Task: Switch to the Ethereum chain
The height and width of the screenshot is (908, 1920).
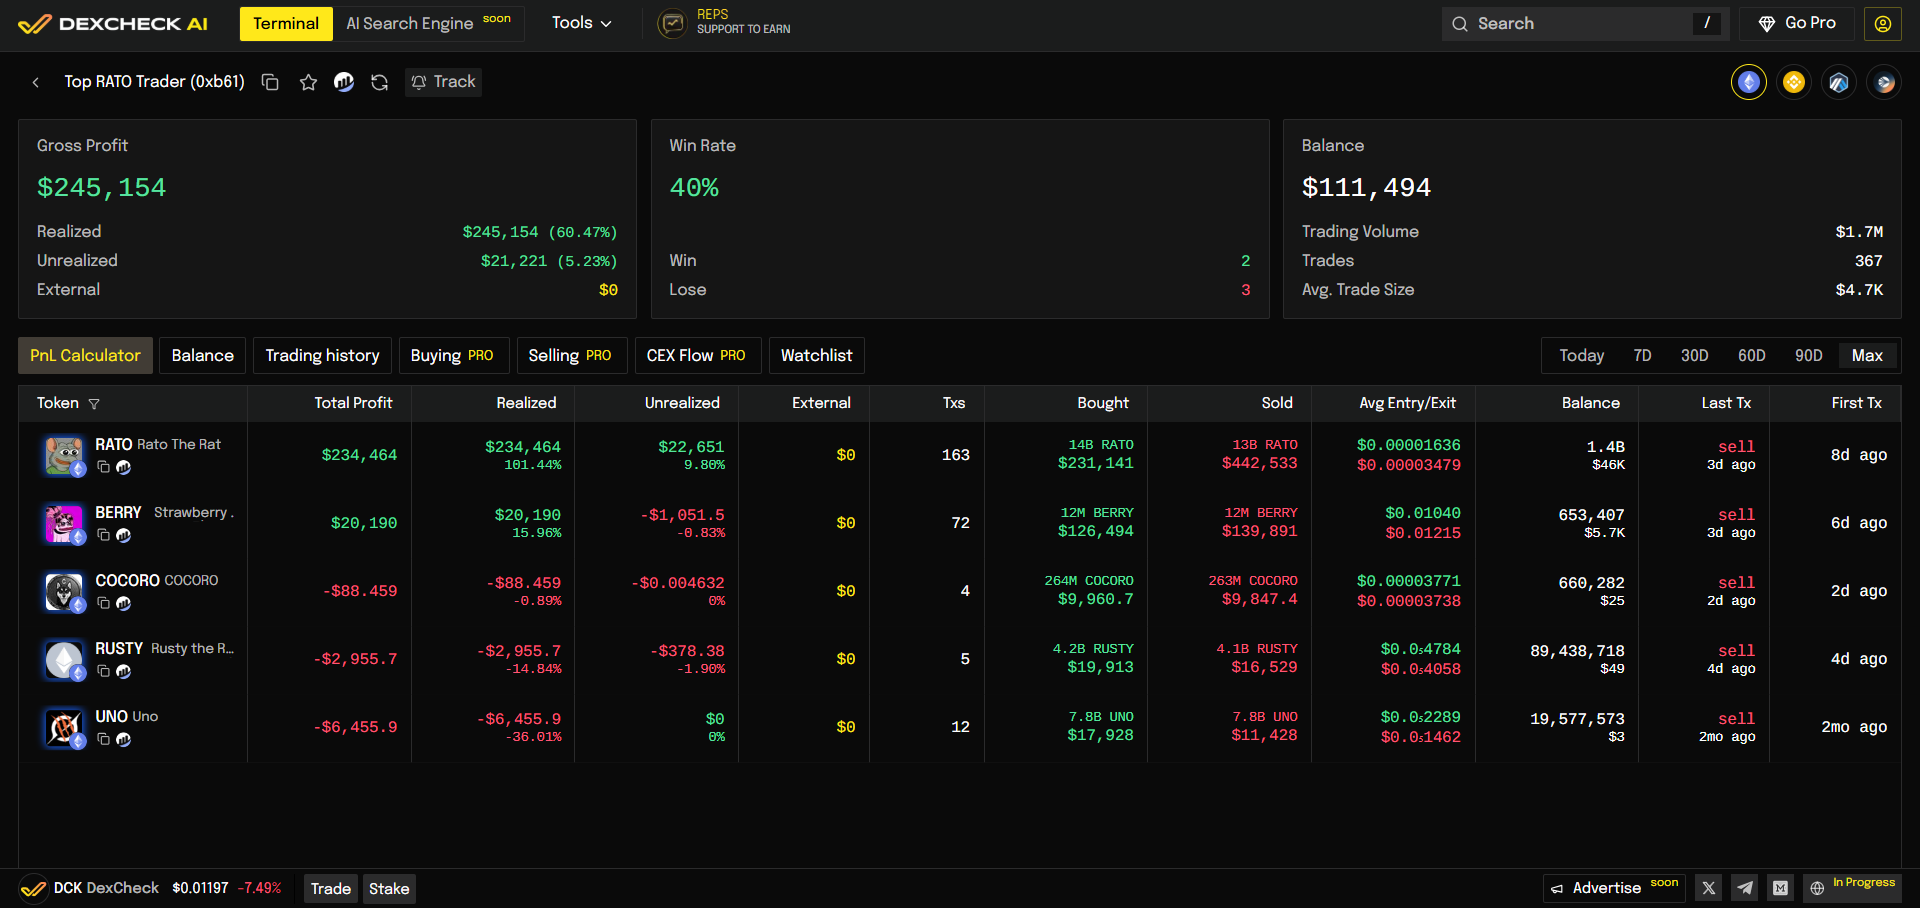Action: pyautogui.click(x=1749, y=82)
